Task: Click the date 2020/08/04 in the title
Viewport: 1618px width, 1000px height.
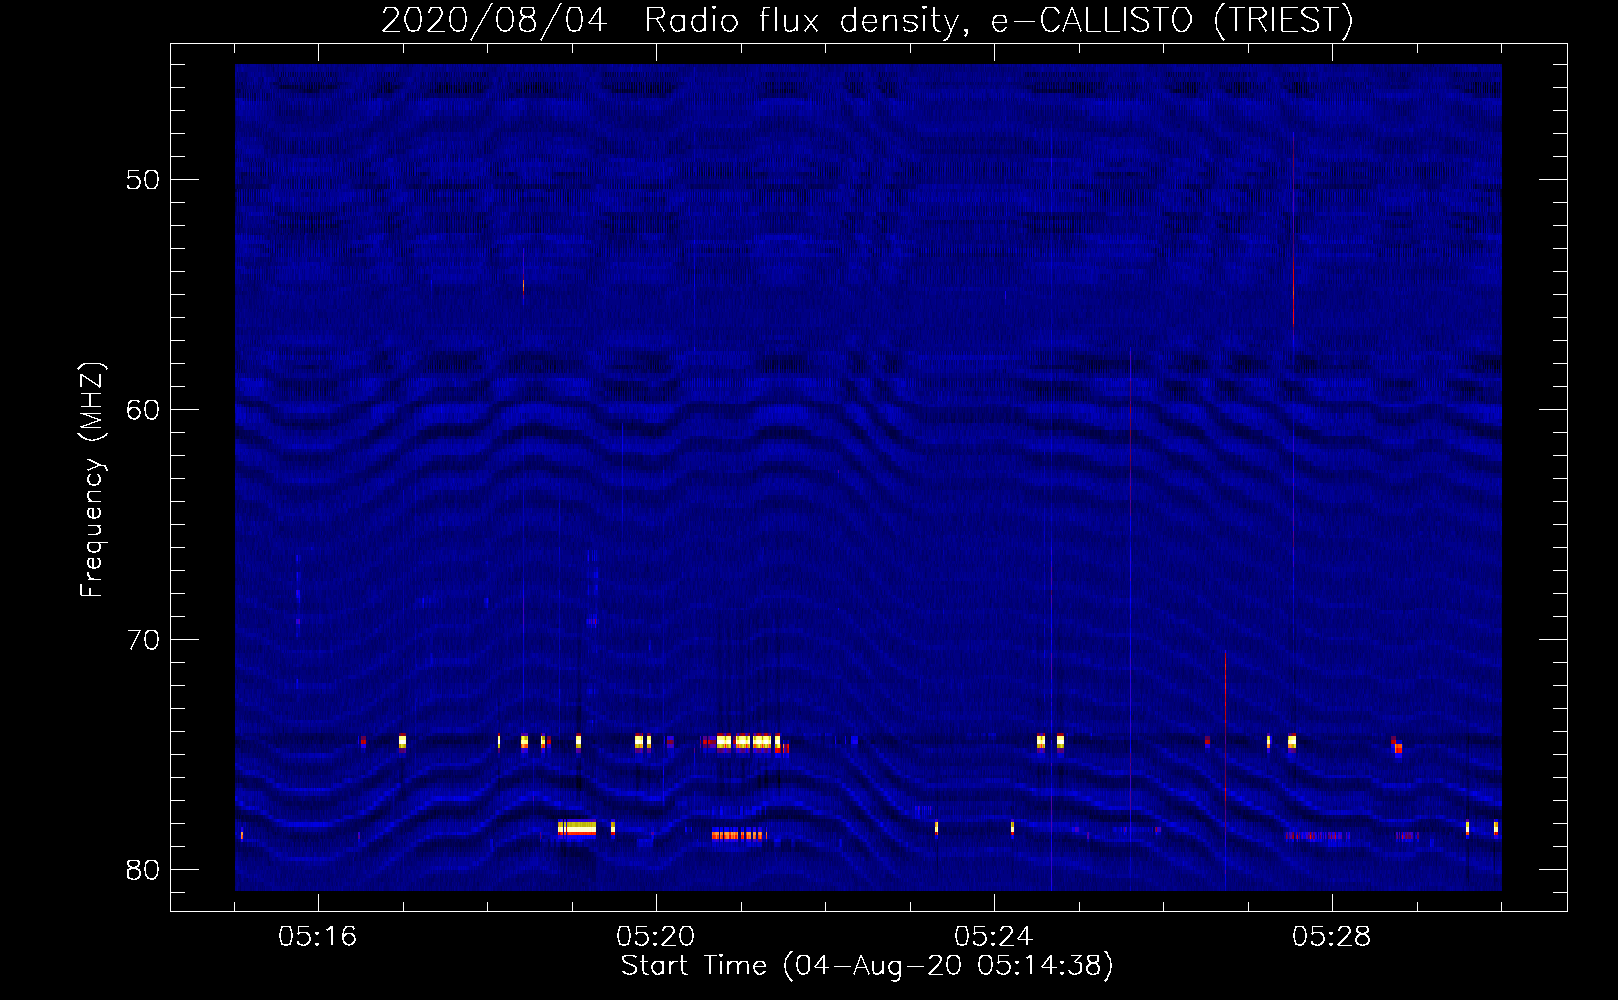Action: click(494, 21)
